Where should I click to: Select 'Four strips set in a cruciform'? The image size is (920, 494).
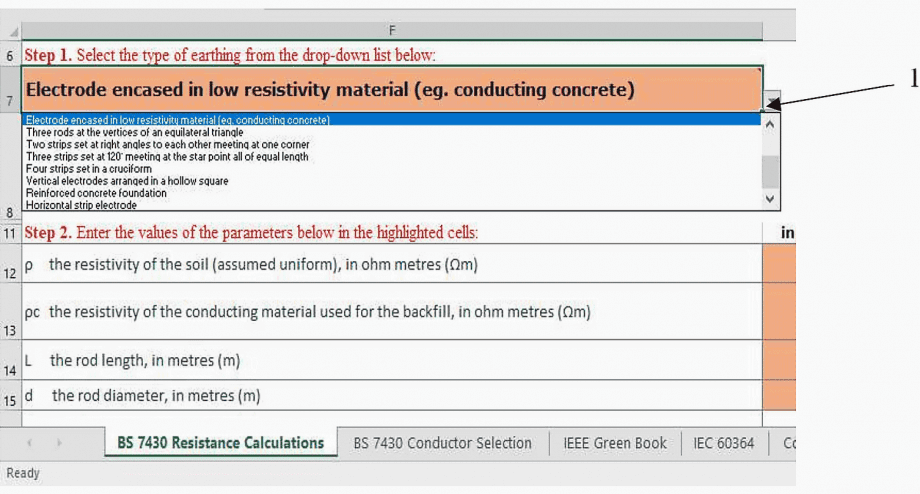[392, 169]
